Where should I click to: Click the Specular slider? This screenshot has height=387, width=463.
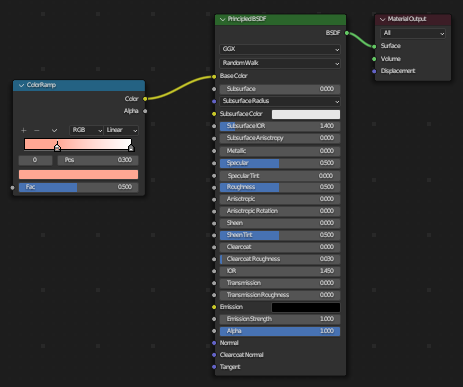pos(280,163)
